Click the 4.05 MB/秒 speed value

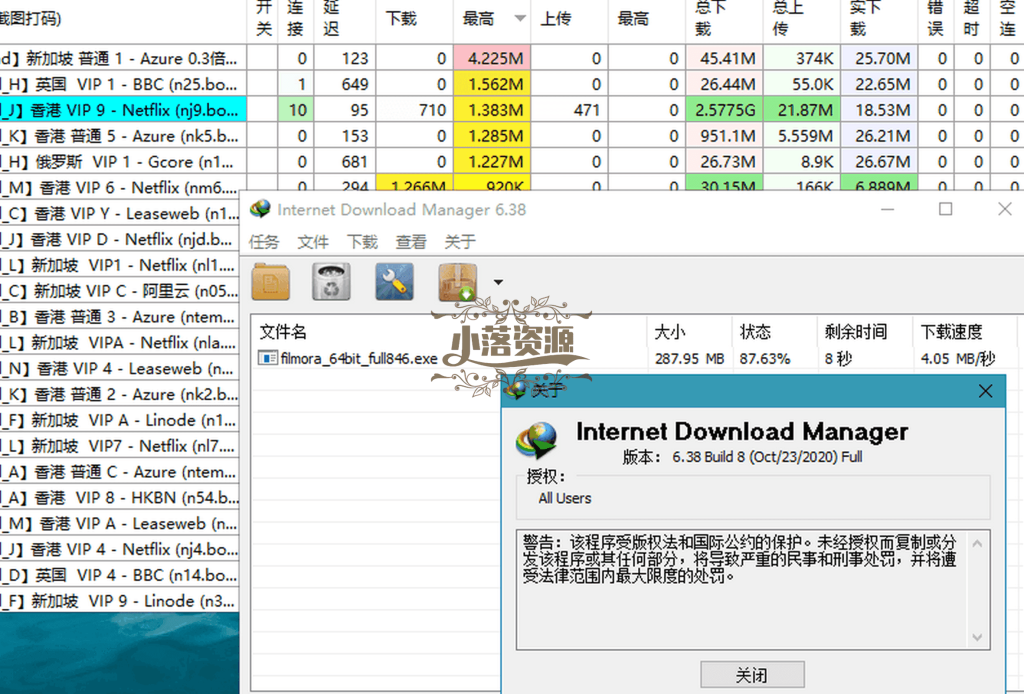958,358
